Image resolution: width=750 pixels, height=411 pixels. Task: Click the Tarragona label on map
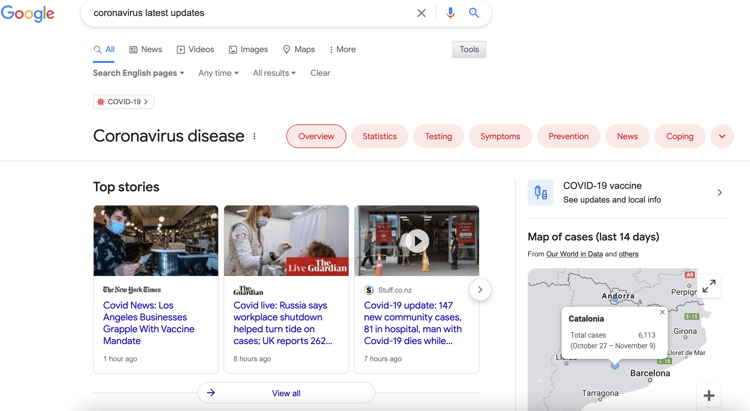600,393
